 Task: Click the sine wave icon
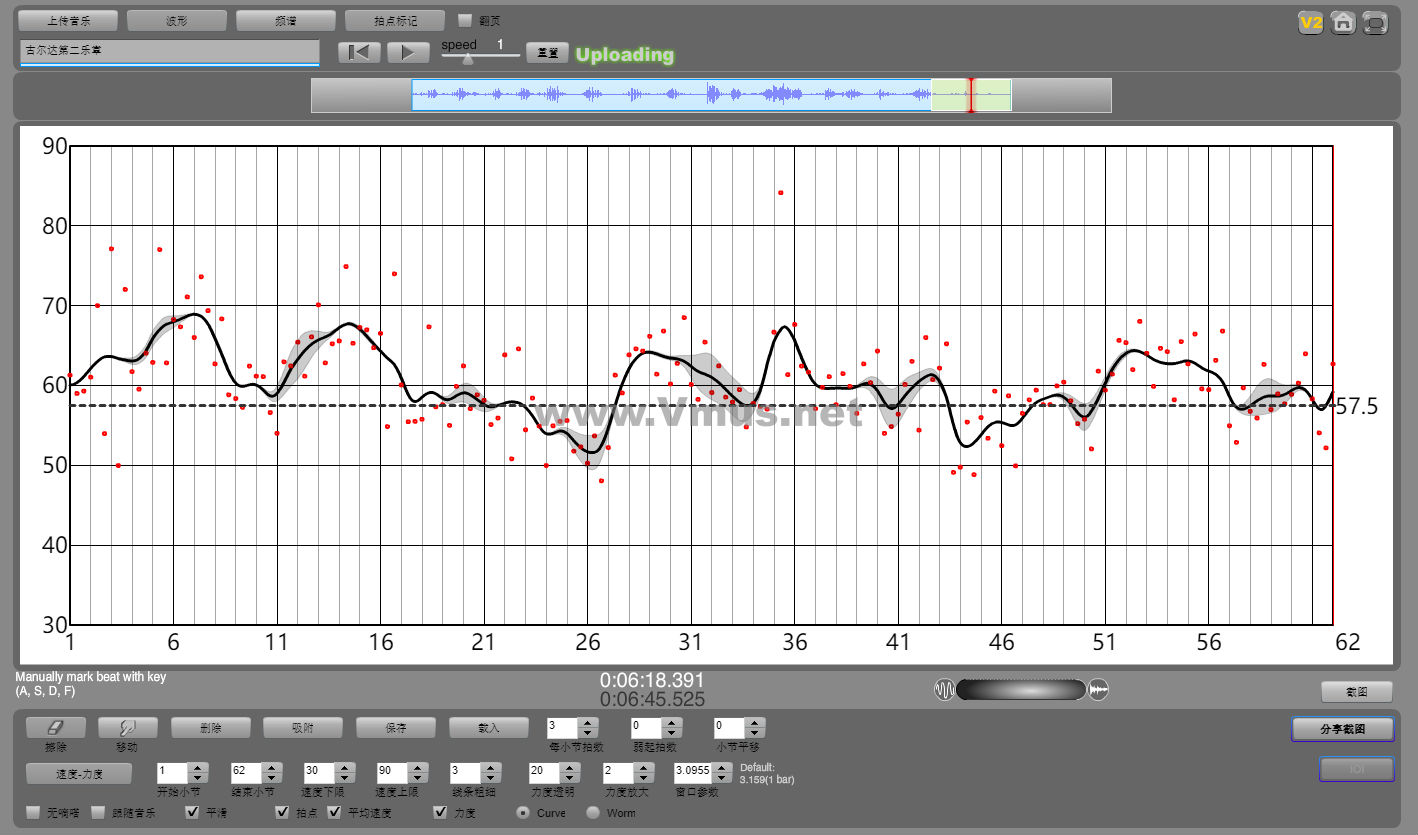tap(945, 690)
